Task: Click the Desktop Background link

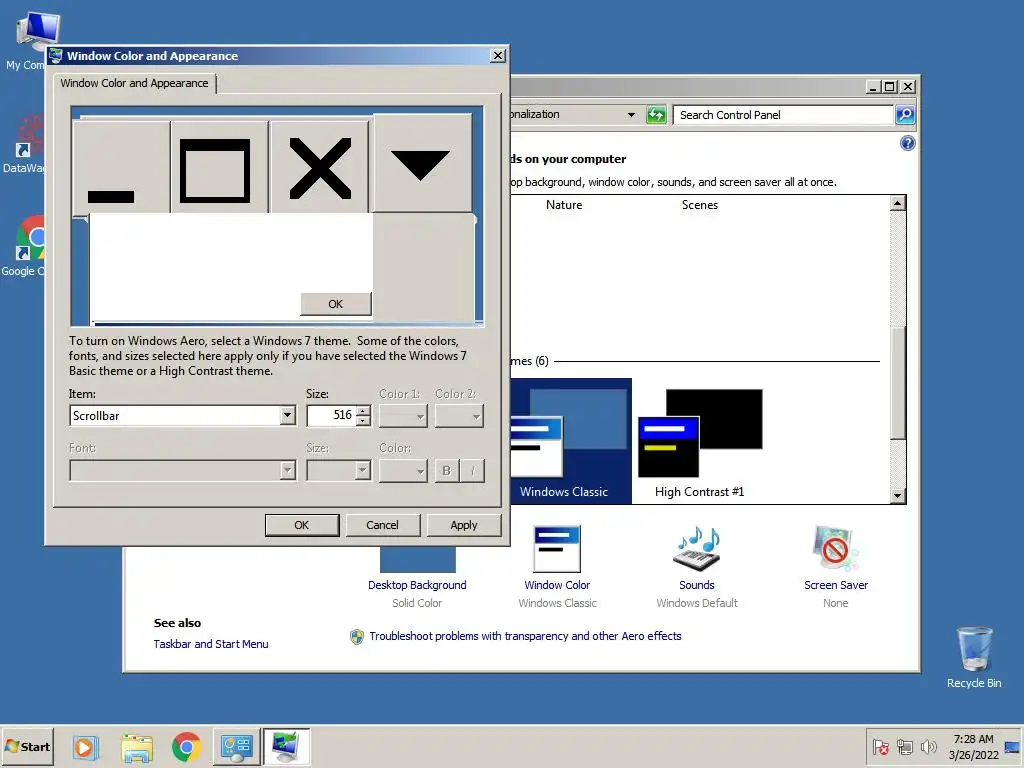Action: [417, 585]
